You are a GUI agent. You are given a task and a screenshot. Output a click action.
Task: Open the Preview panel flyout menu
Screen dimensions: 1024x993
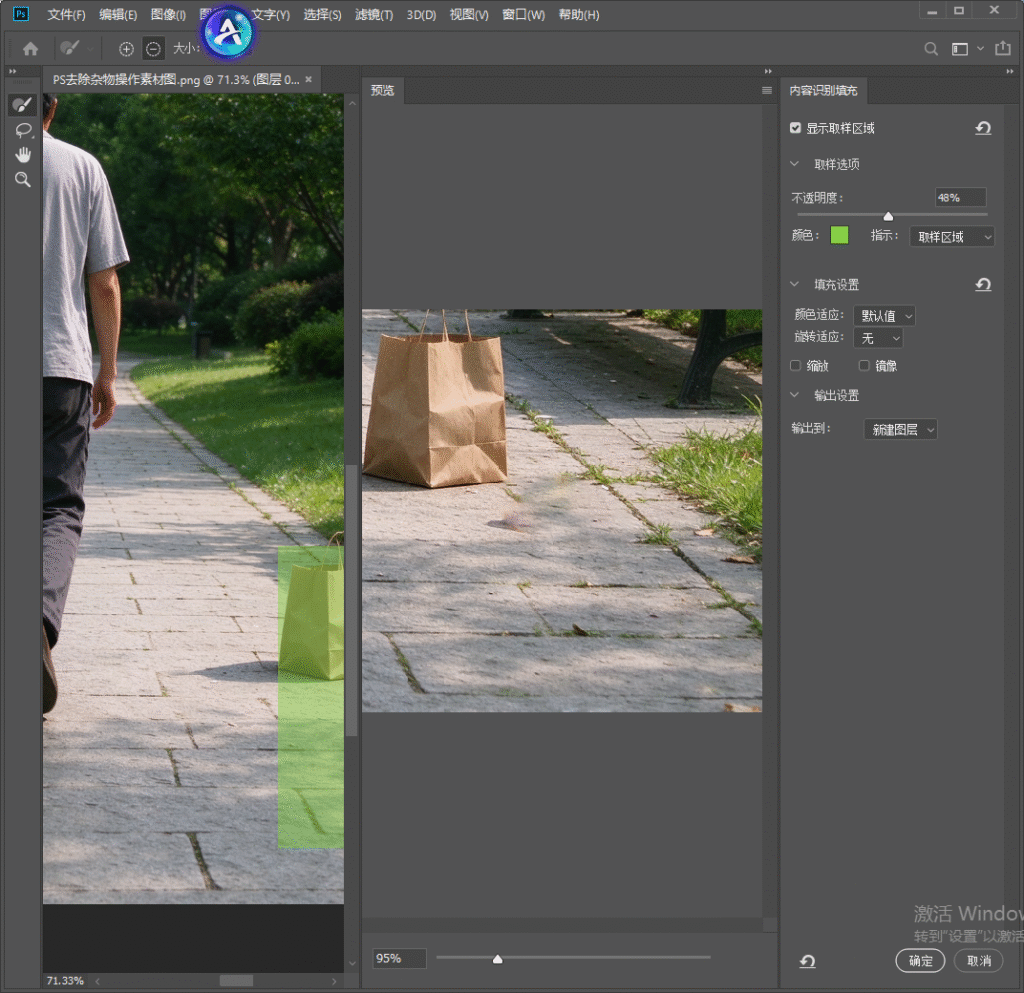[x=767, y=90]
